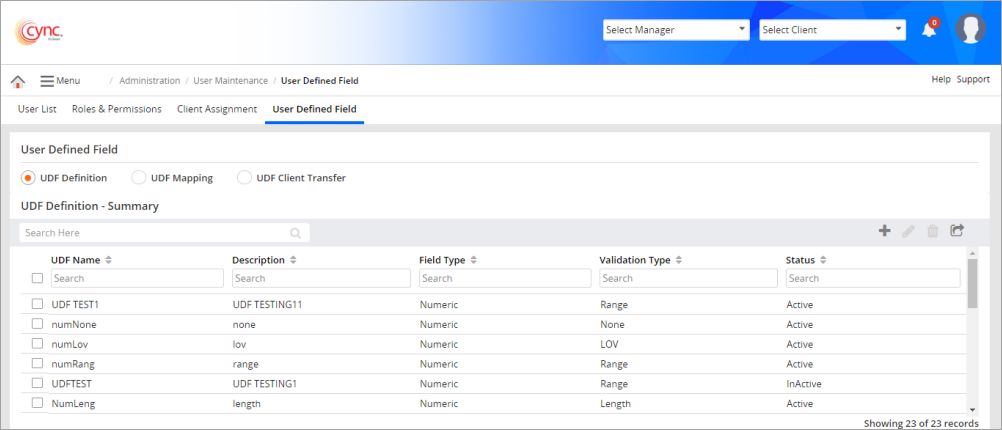Expand the Select Client dropdown
Viewport: 1002px width, 430px height.
(x=832, y=30)
